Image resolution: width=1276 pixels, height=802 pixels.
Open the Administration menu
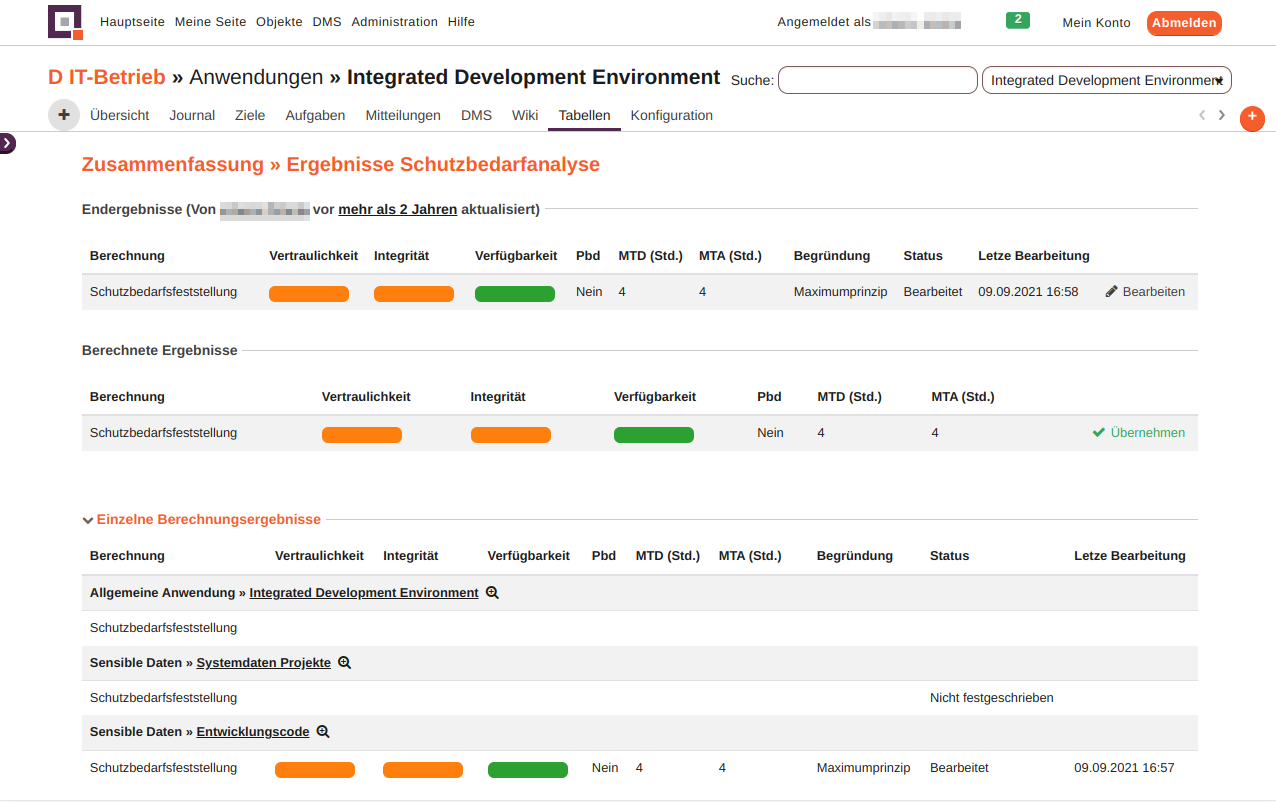tap(394, 22)
